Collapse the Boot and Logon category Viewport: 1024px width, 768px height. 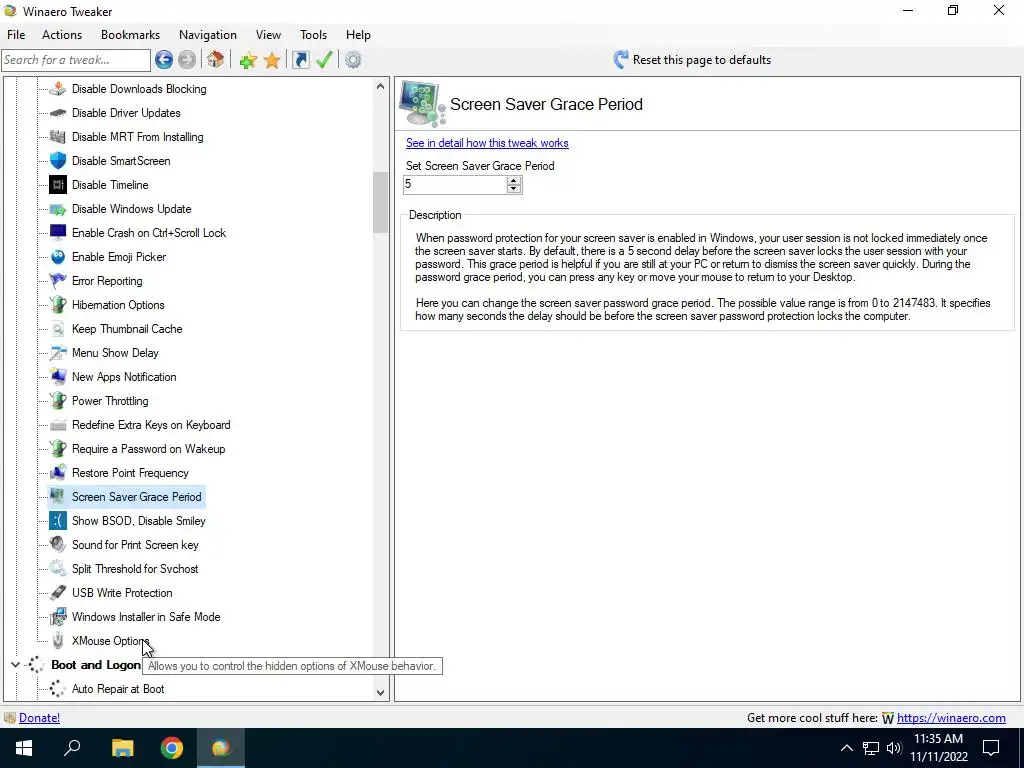[15, 665]
